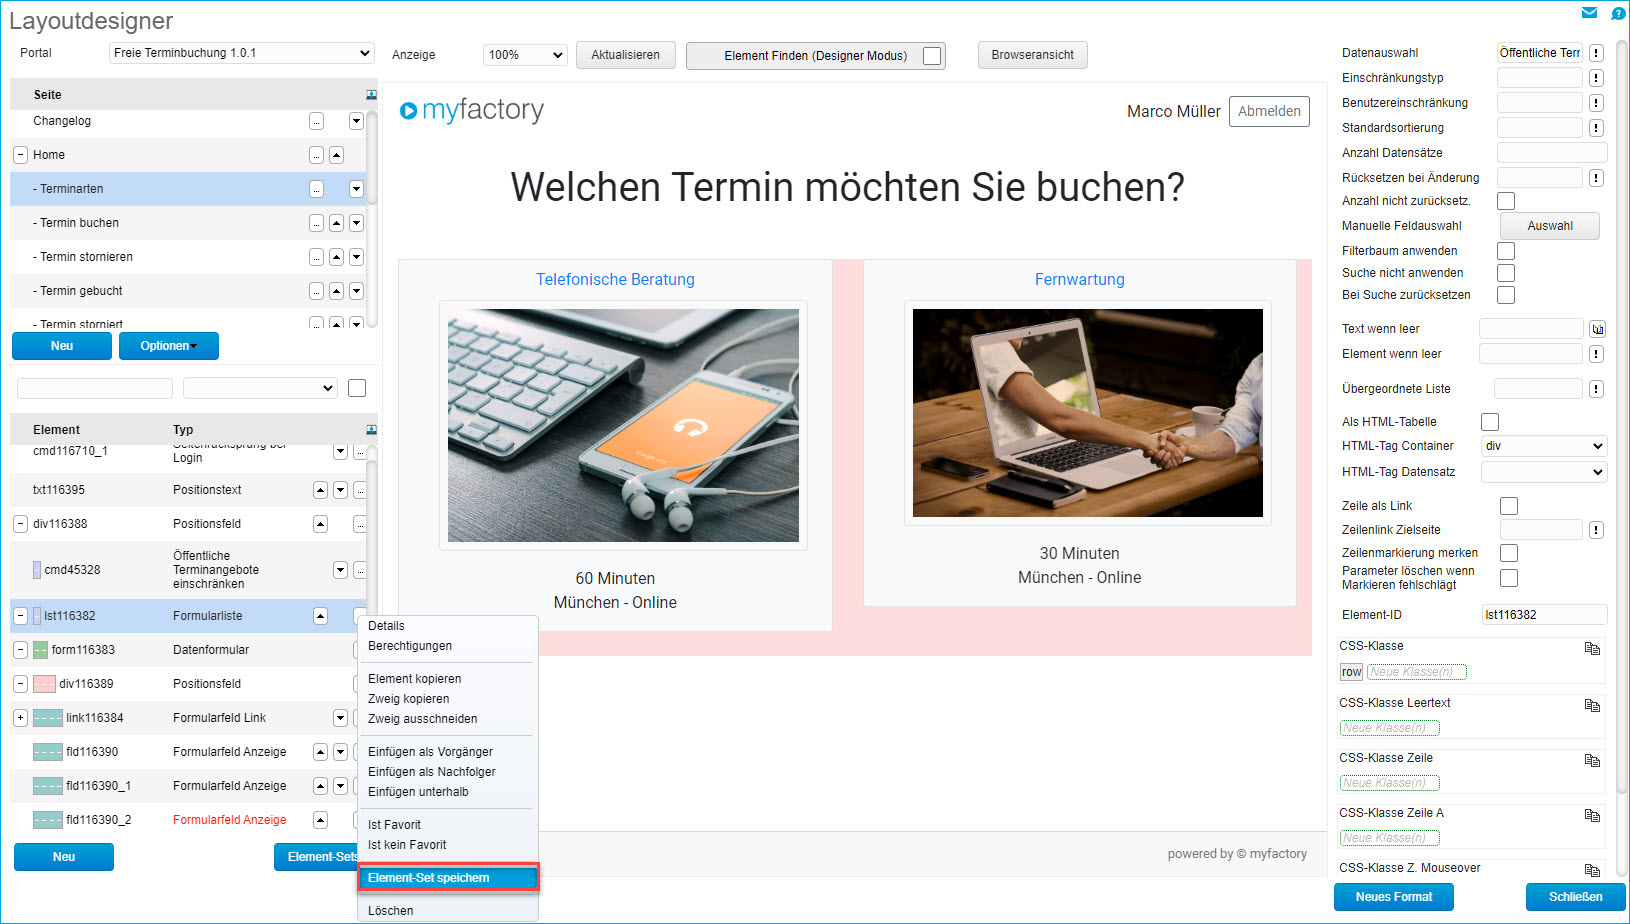Click Element-Set speichern menu entry
The width and height of the screenshot is (1630, 924).
(x=448, y=878)
